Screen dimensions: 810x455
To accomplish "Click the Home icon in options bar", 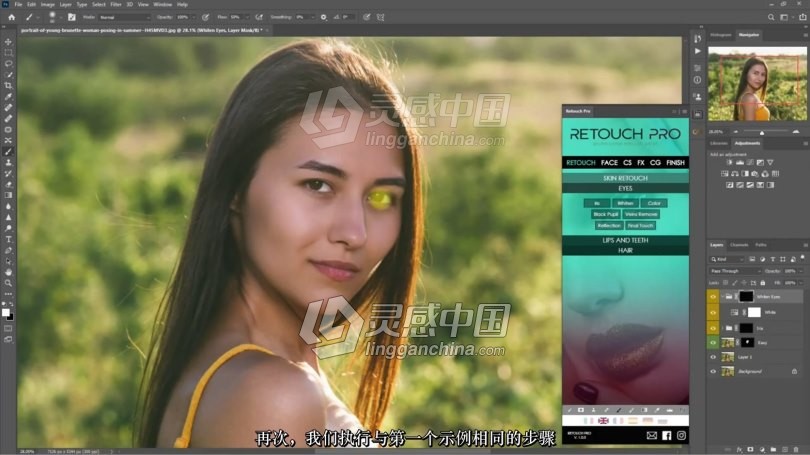I will (x=11, y=17).
